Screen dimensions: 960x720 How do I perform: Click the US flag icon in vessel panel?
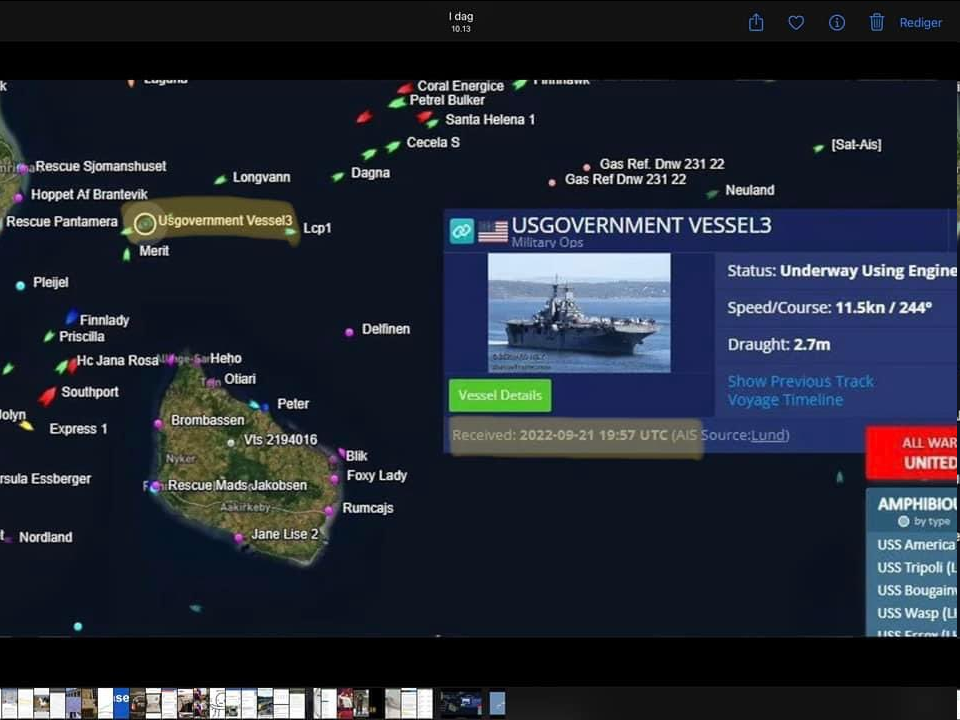[x=493, y=231]
